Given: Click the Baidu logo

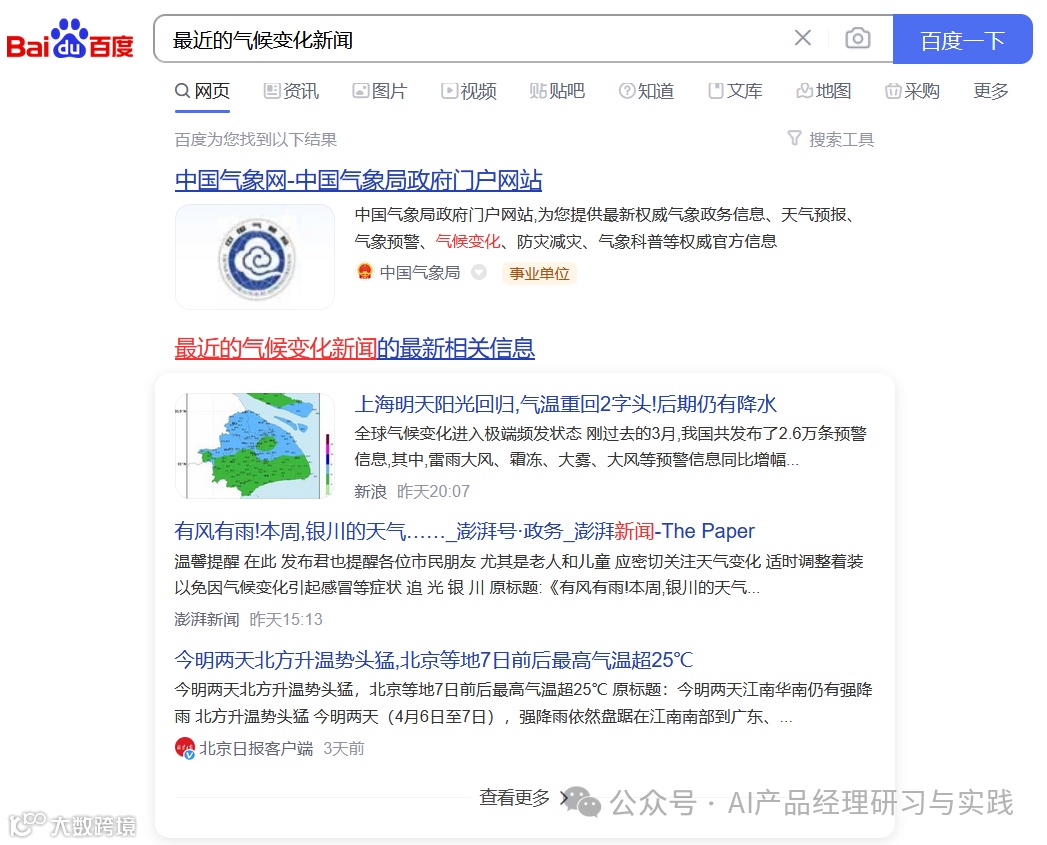Looking at the screenshot, I should [70, 39].
